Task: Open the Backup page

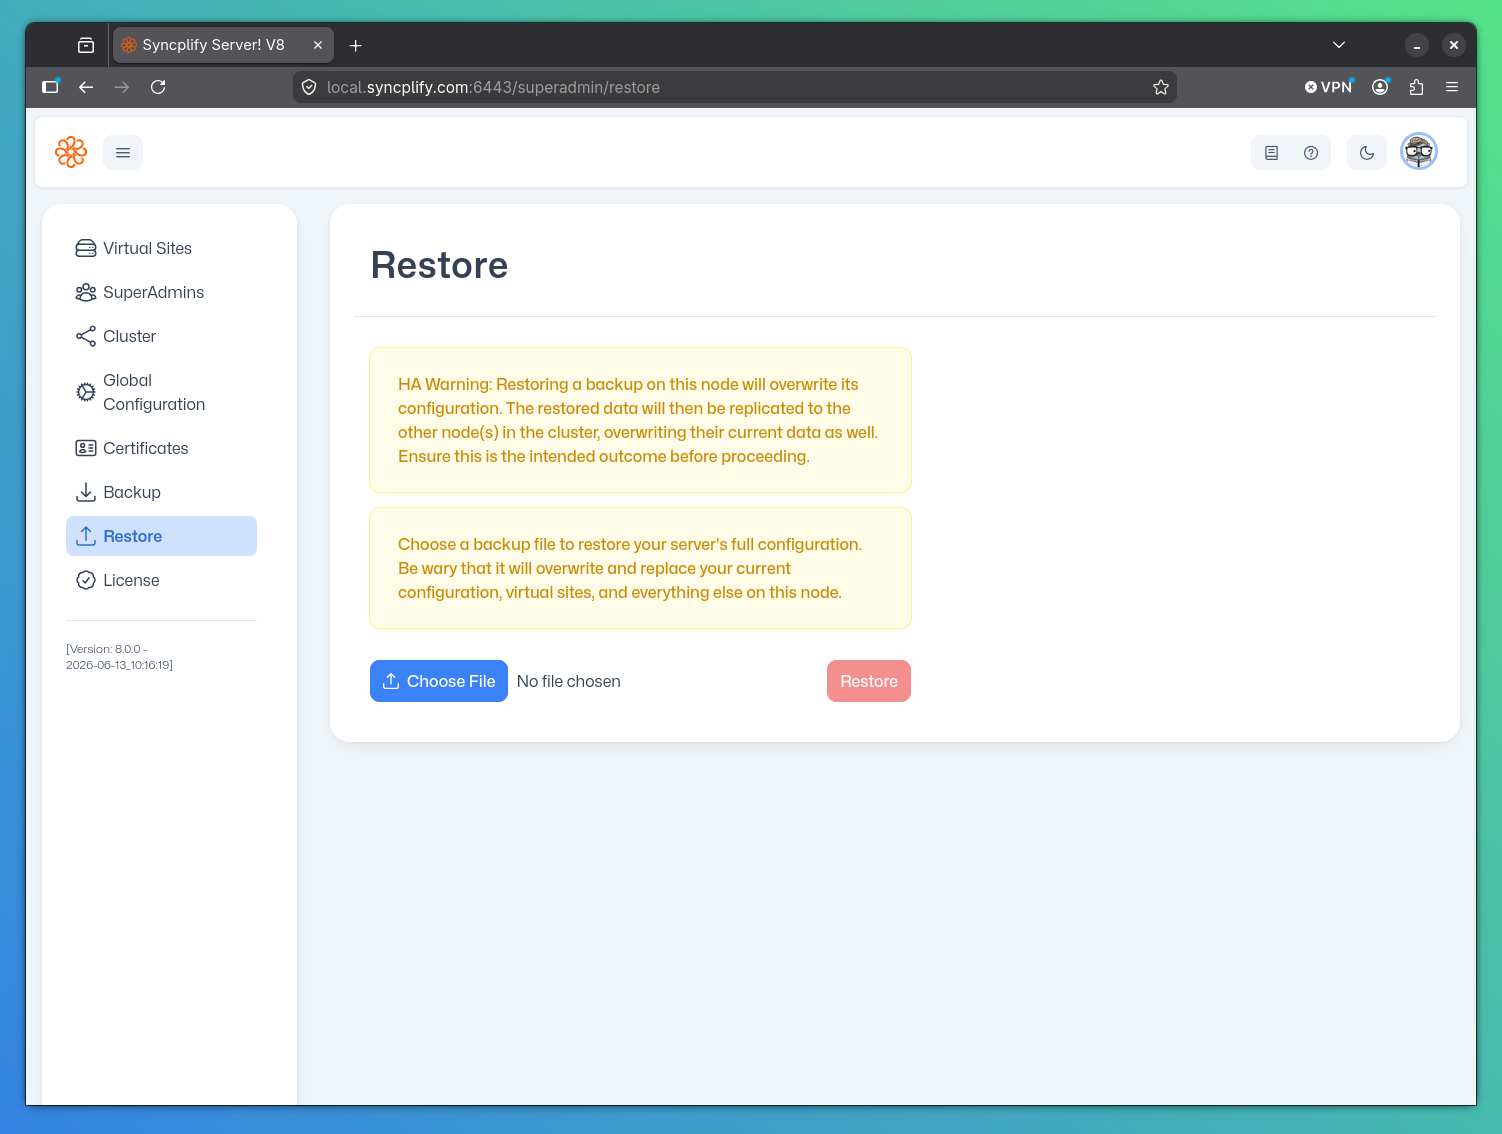Action: click(x=161, y=492)
